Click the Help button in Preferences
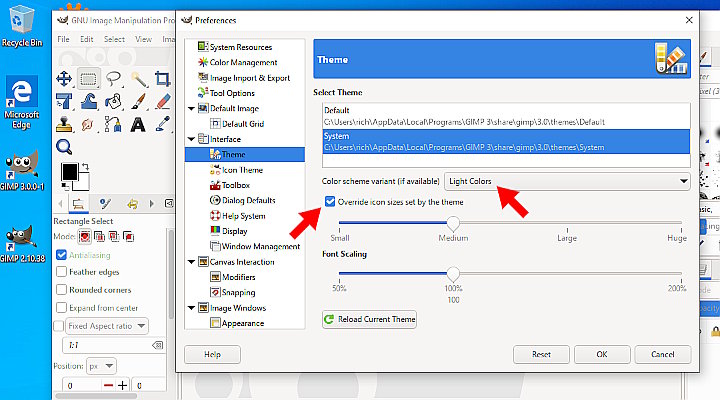The width and height of the screenshot is (720, 400). [x=212, y=355]
